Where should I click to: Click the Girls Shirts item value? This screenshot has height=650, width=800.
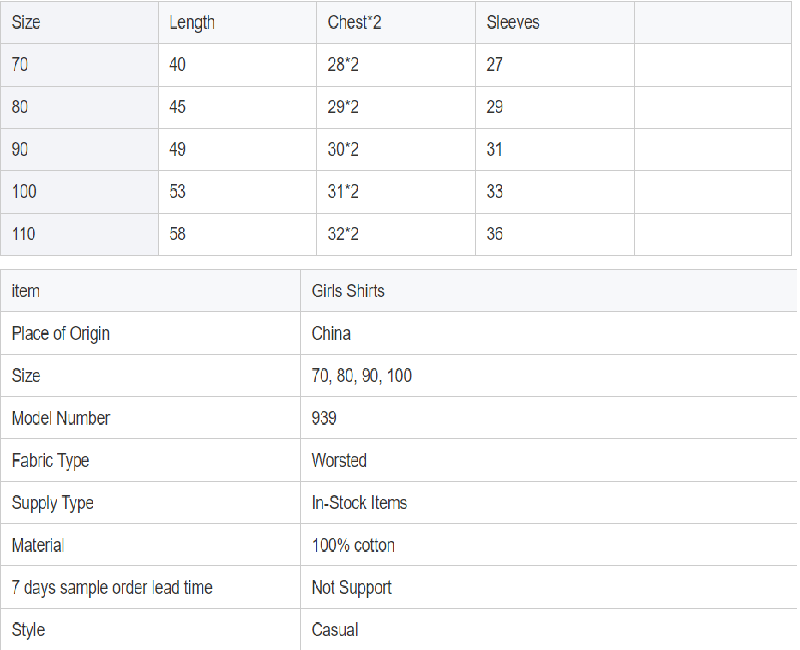point(348,291)
